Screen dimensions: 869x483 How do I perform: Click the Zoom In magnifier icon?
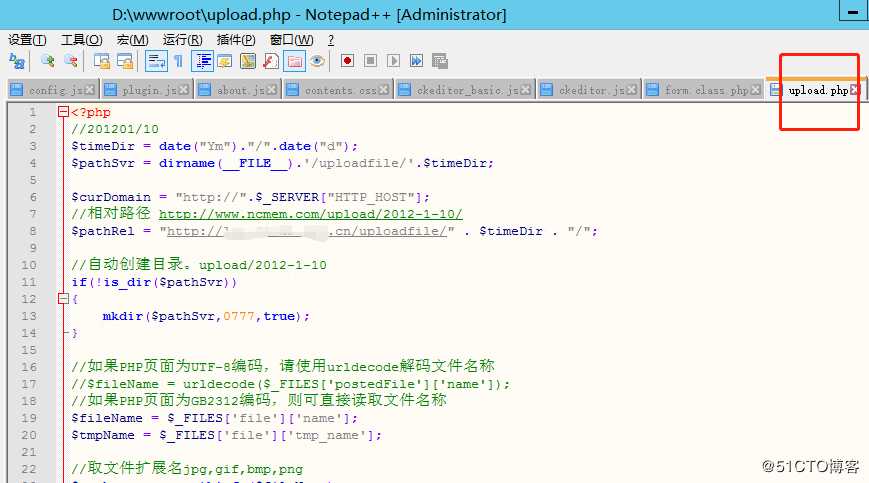pos(48,61)
